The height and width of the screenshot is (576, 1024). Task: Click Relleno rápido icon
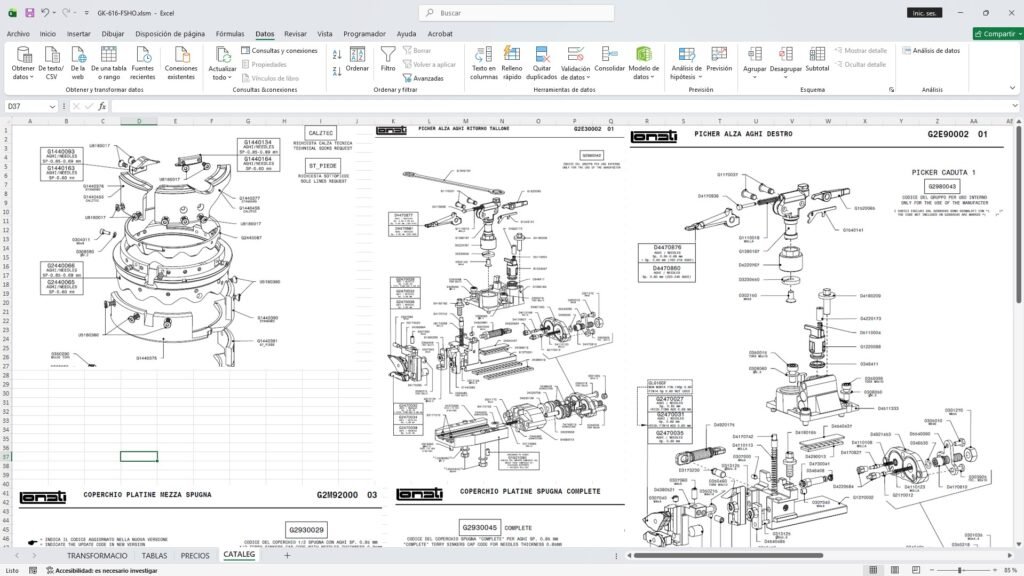512,63
